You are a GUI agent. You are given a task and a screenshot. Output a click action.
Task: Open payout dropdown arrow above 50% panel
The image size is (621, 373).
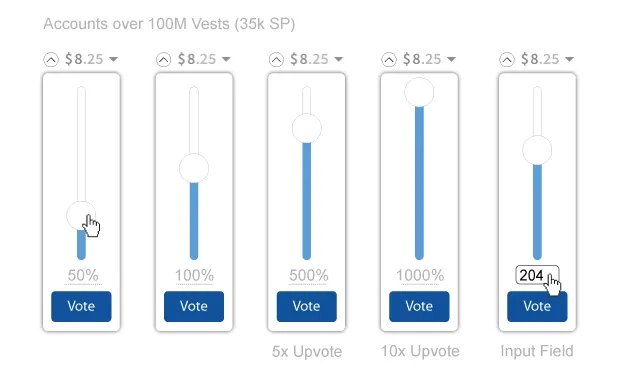pos(113,59)
